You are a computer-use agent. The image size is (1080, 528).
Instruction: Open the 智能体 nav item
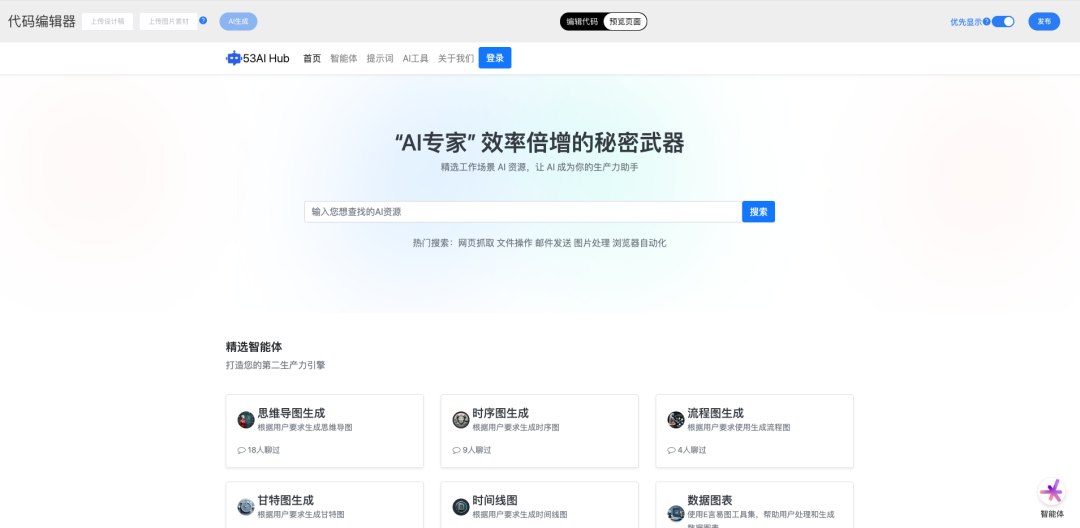(x=344, y=59)
